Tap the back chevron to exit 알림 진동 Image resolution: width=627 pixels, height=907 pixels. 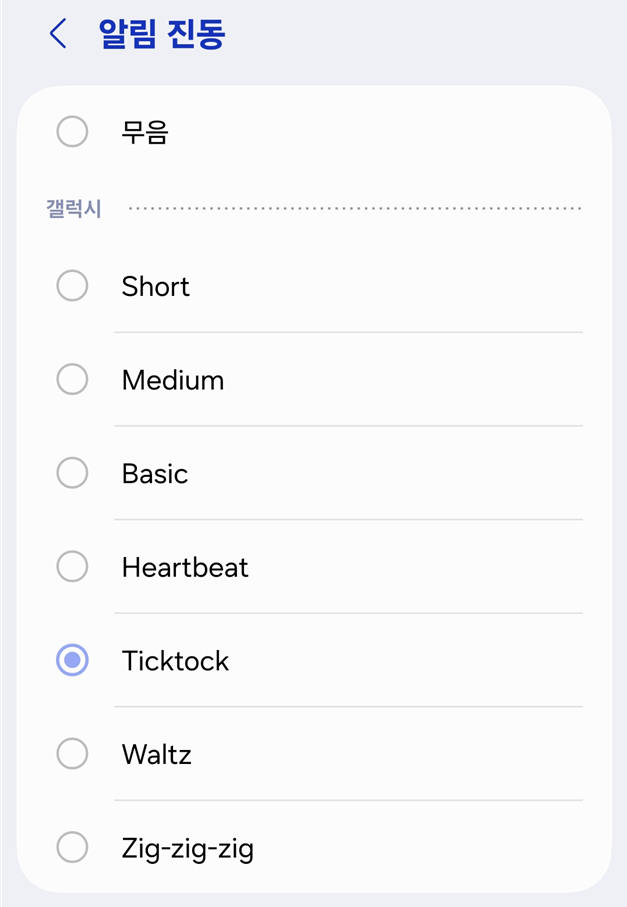tap(56, 33)
